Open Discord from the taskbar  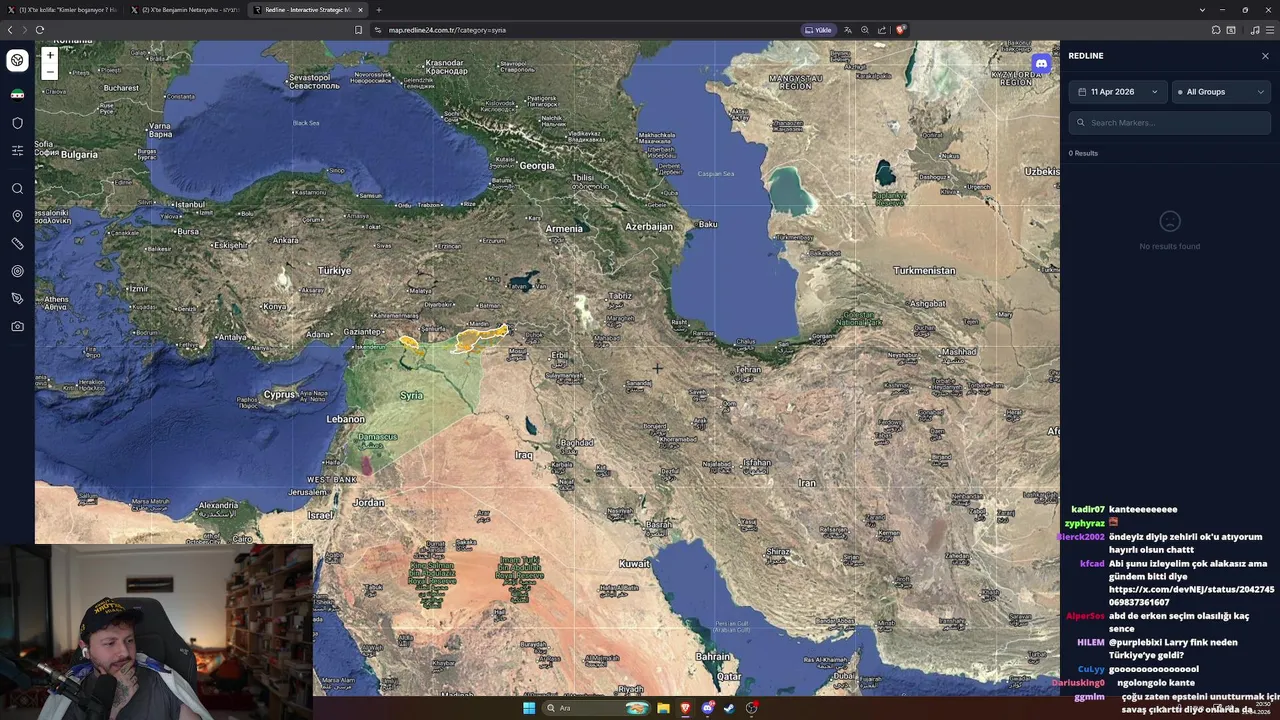tap(708, 708)
